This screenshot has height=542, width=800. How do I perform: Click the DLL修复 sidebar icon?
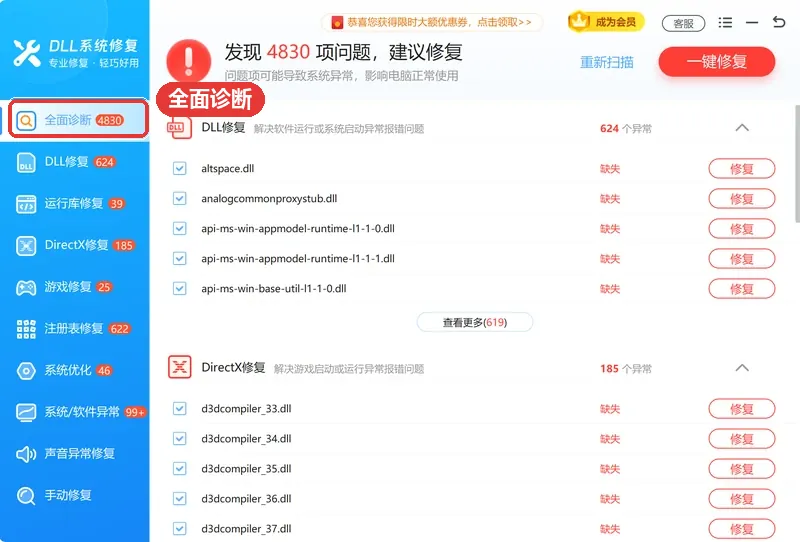tap(26, 162)
